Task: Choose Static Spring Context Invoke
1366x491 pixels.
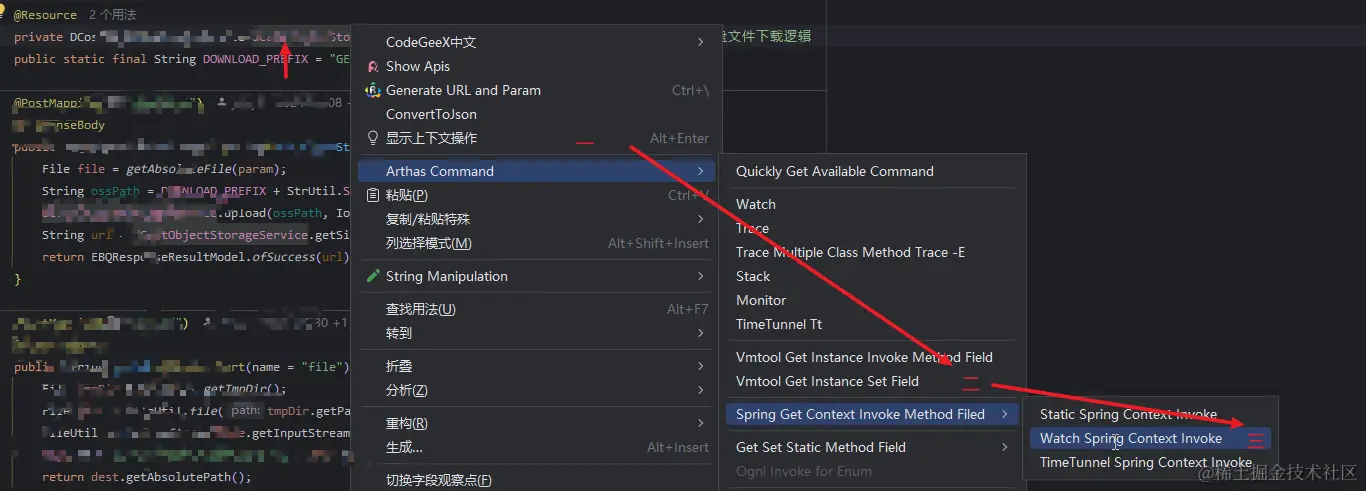Action: [1128, 414]
